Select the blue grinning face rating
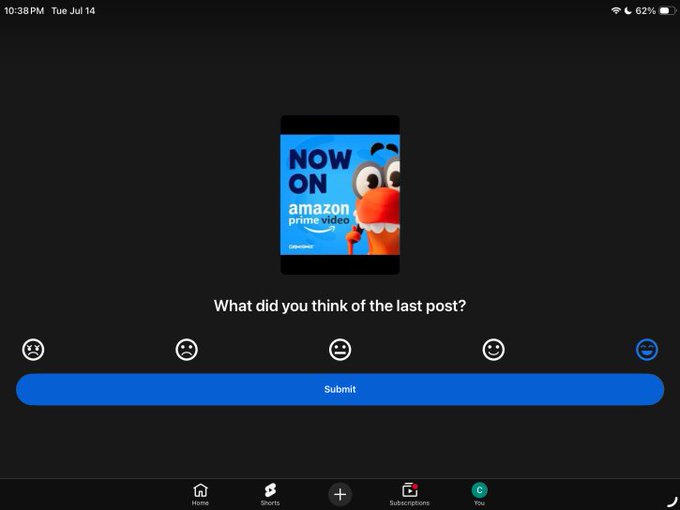 pos(647,350)
